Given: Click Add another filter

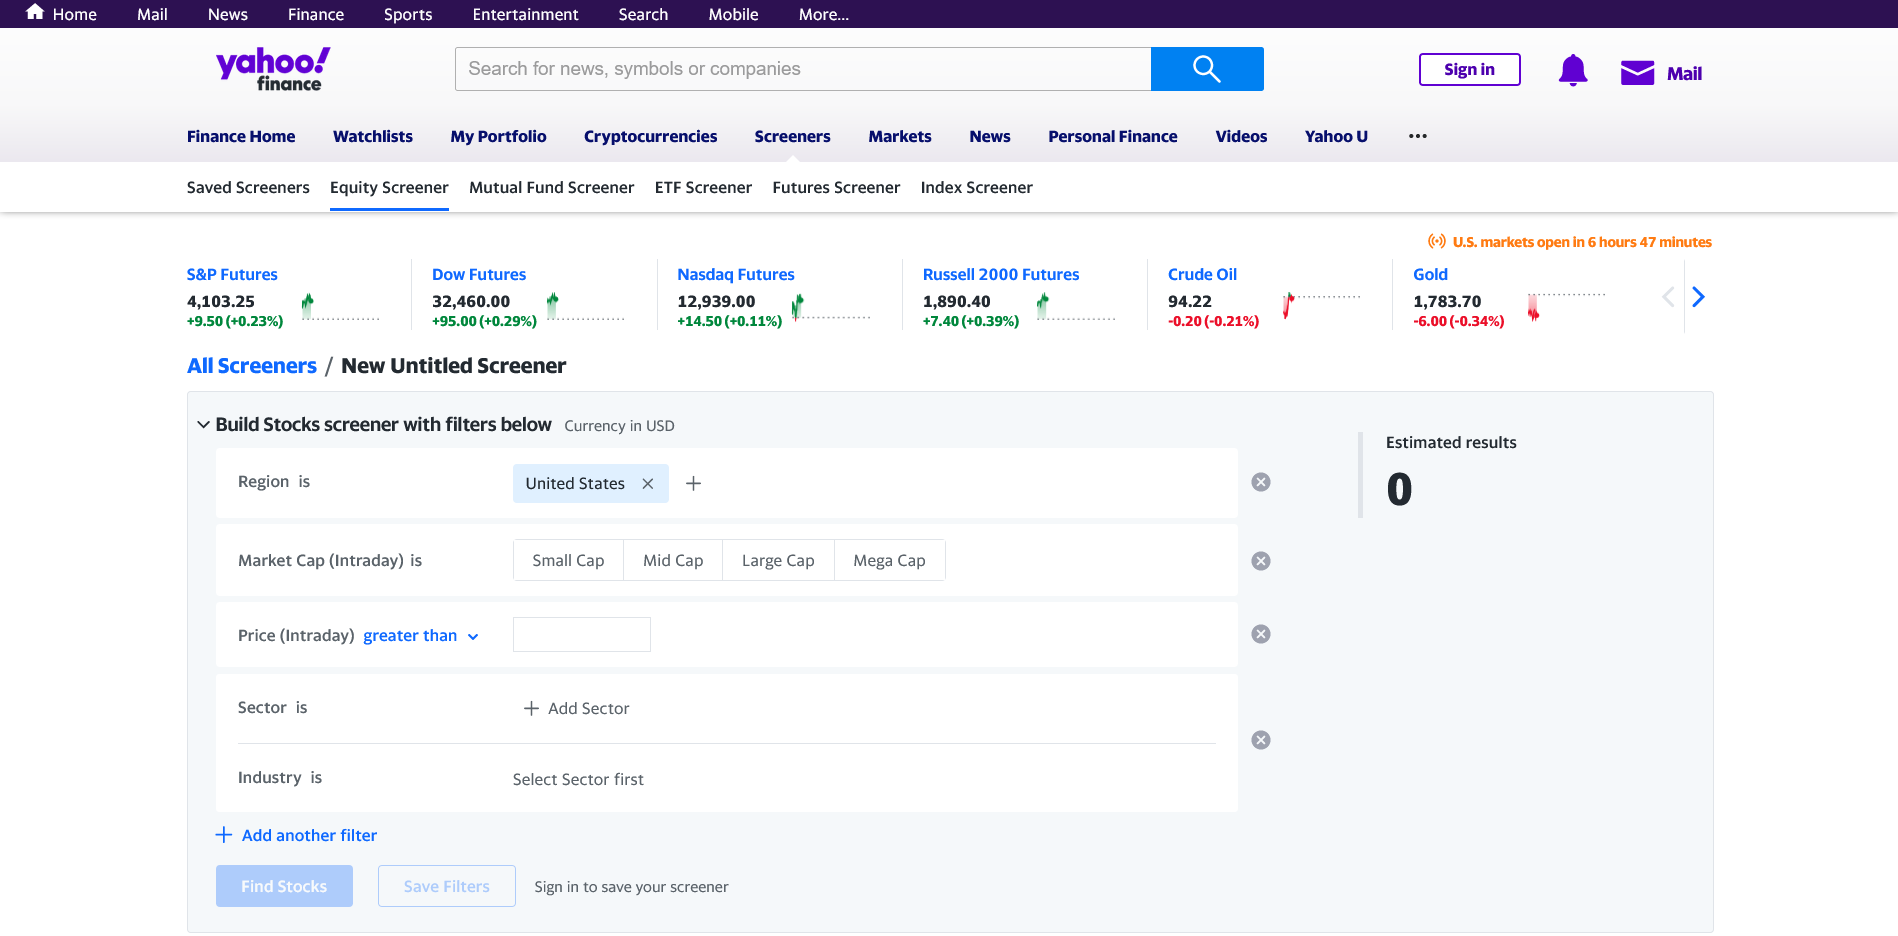Looking at the screenshot, I should (x=297, y=836).
